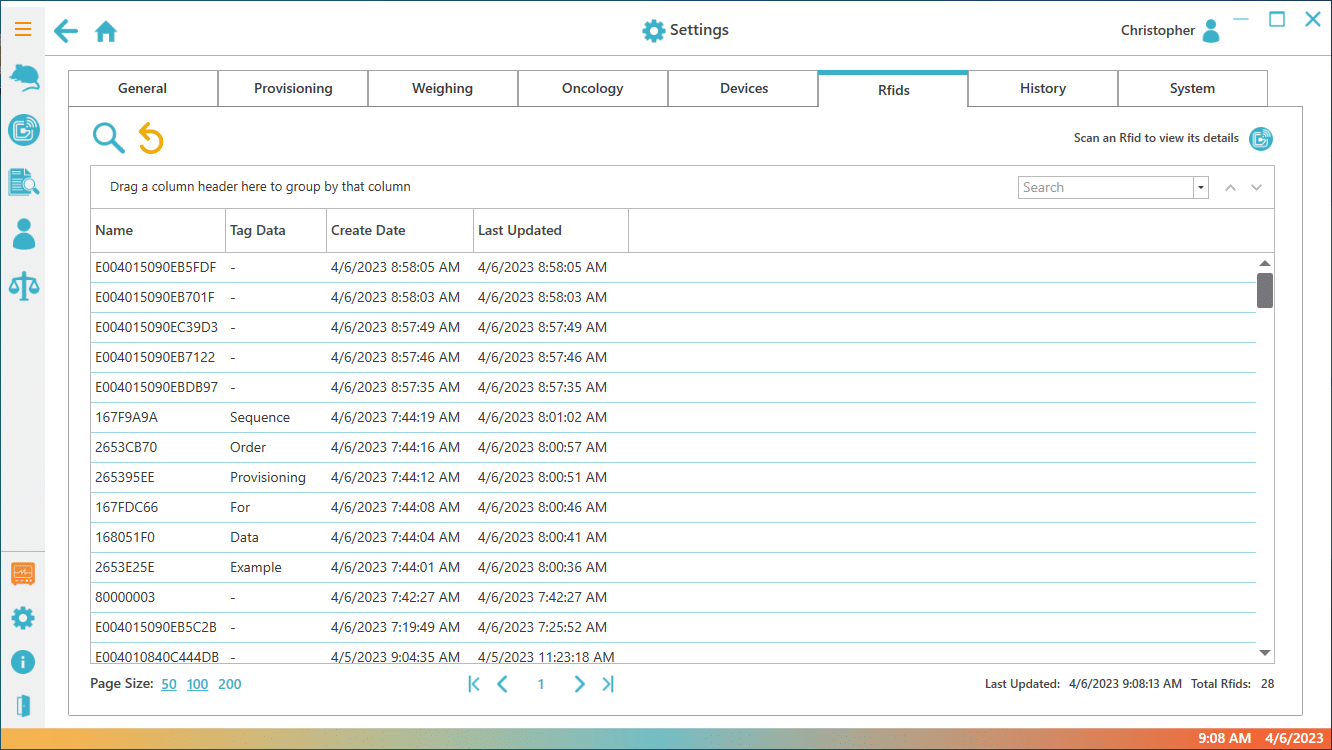Open the user profile icon in the sidebar
Screen dimensions: 1332x750
tap(23, 234)
